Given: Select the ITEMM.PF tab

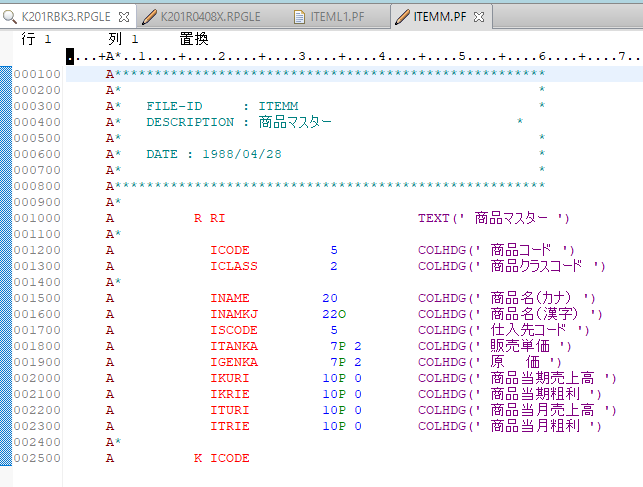Looking at the screenshot, I should pyautogui.click(x=440, y=17).
